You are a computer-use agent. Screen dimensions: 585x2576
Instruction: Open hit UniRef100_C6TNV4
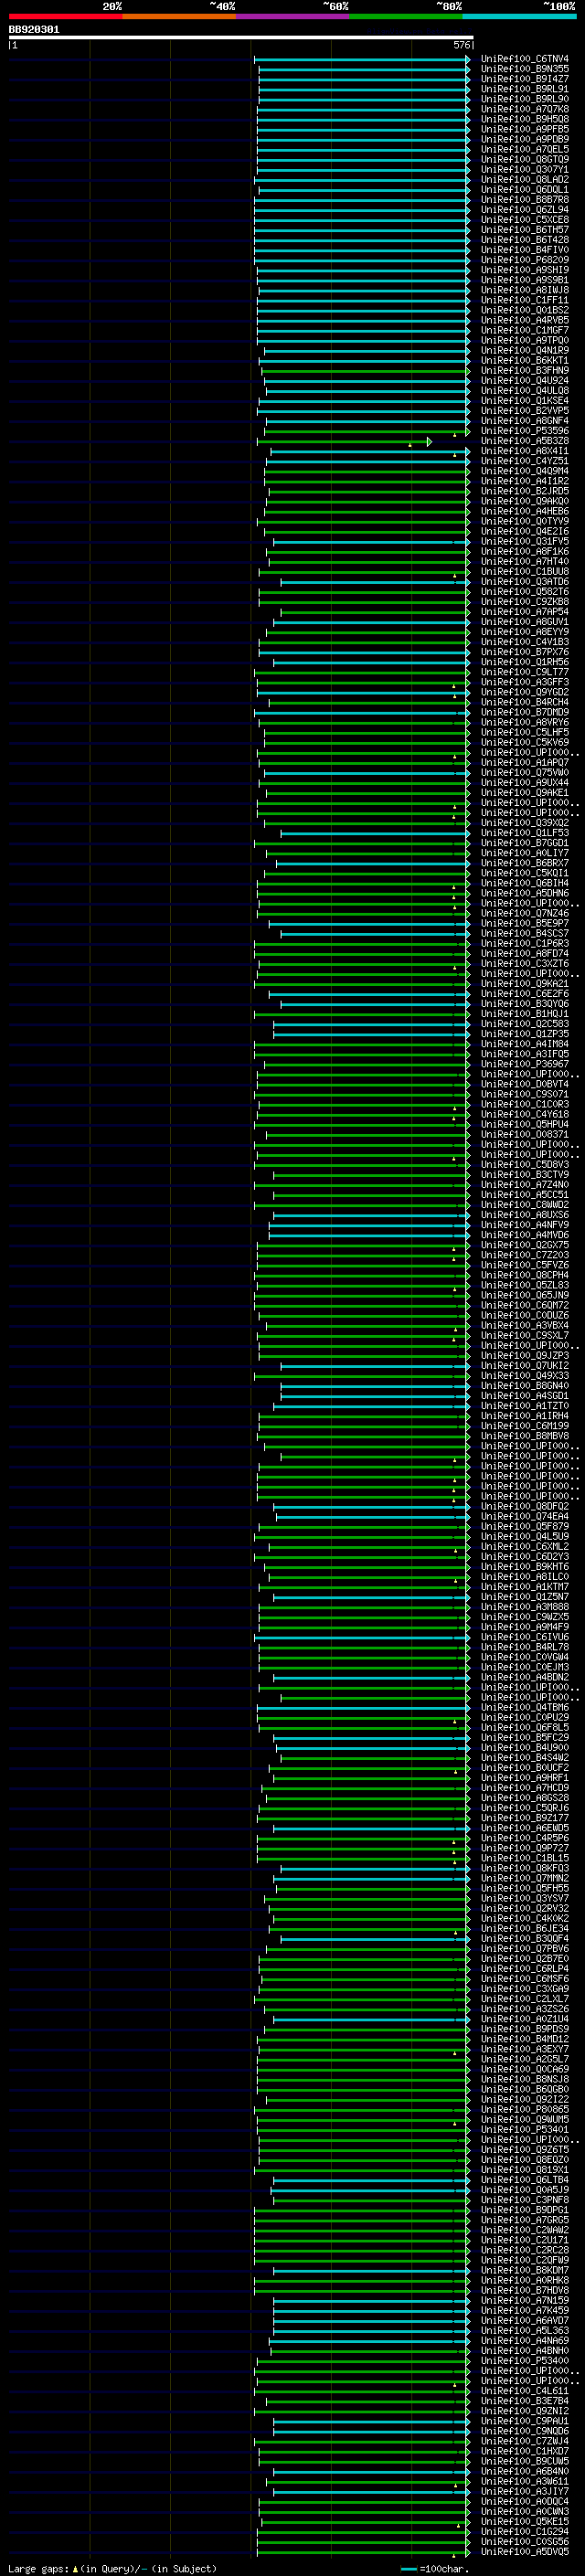click(x=524, y=60)
